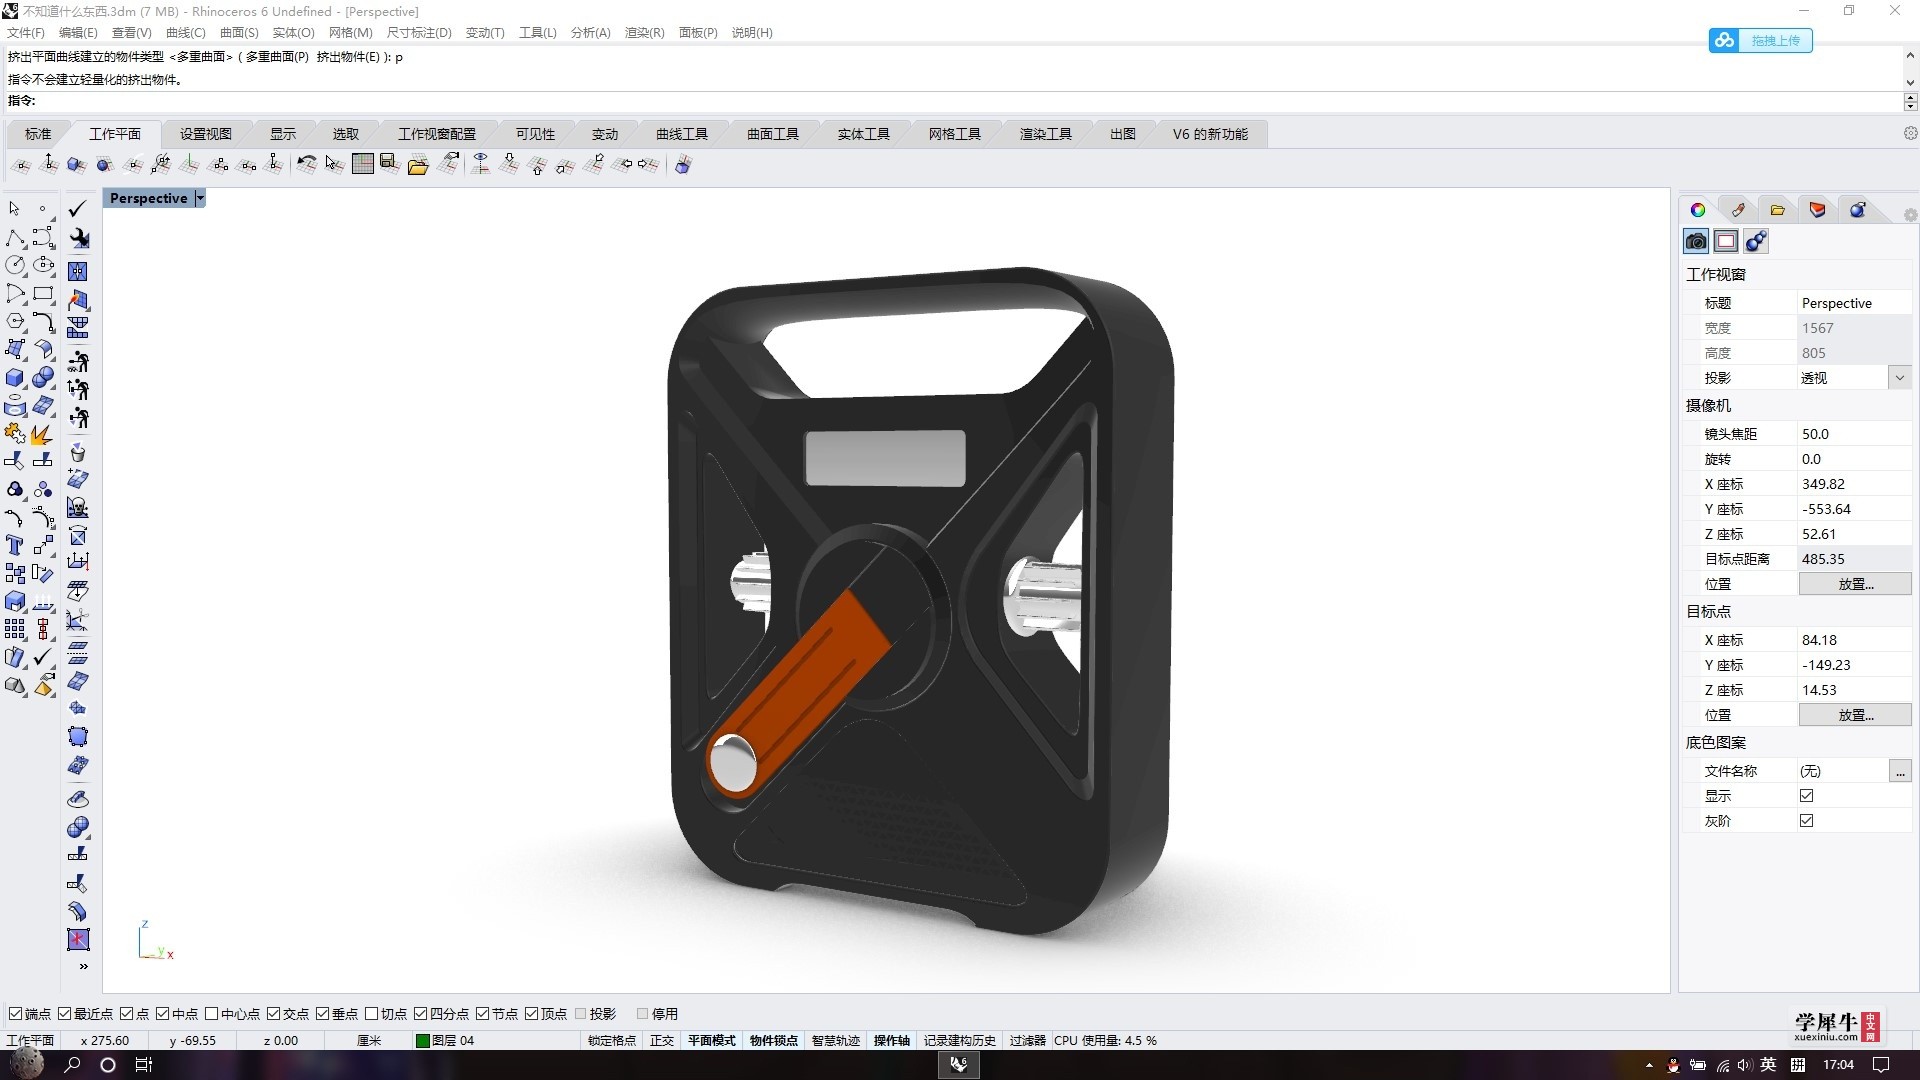Enable the 切点 osnap checkbox
The image size is (1920, 1080).
[x=372, y=1014]
